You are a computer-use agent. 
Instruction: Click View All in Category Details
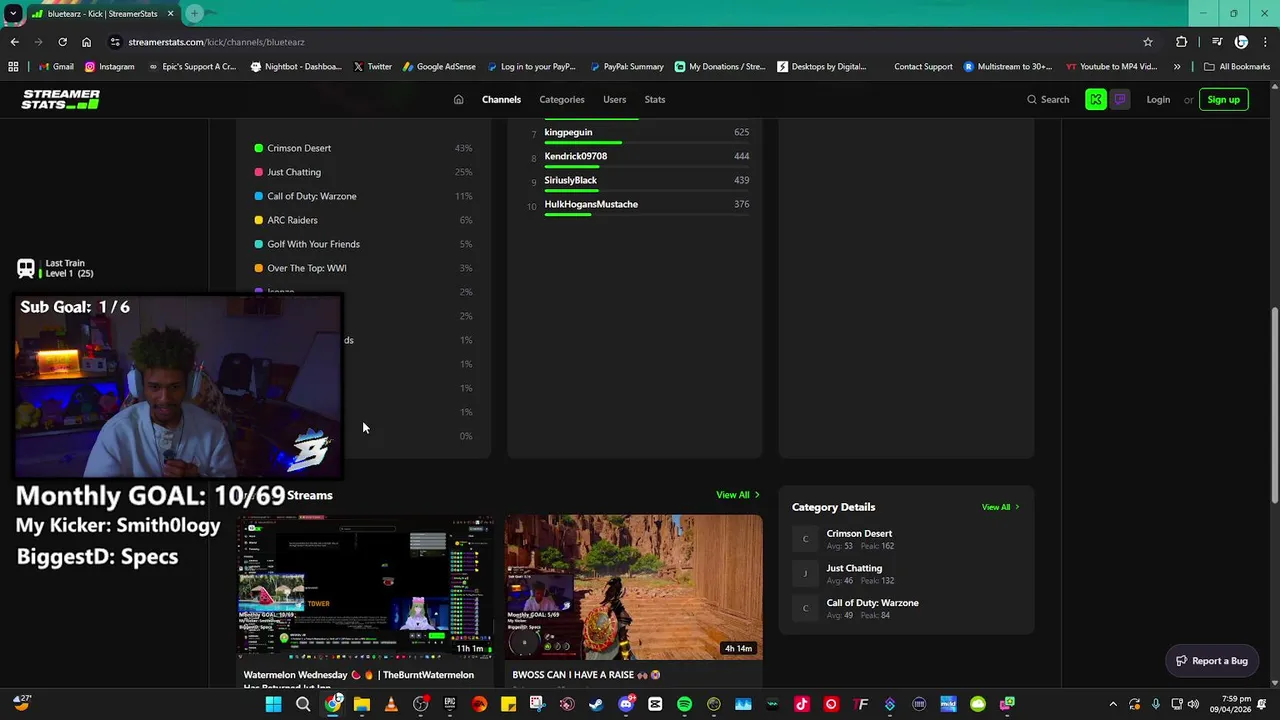1000,507
